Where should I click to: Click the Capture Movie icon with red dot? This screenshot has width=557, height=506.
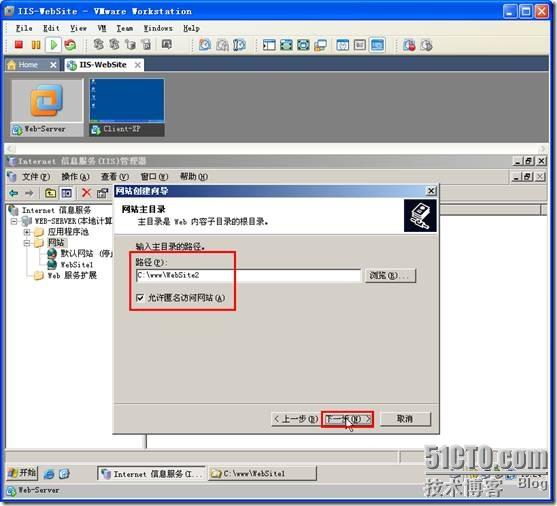pyautogui.click(x=409, y=45)
